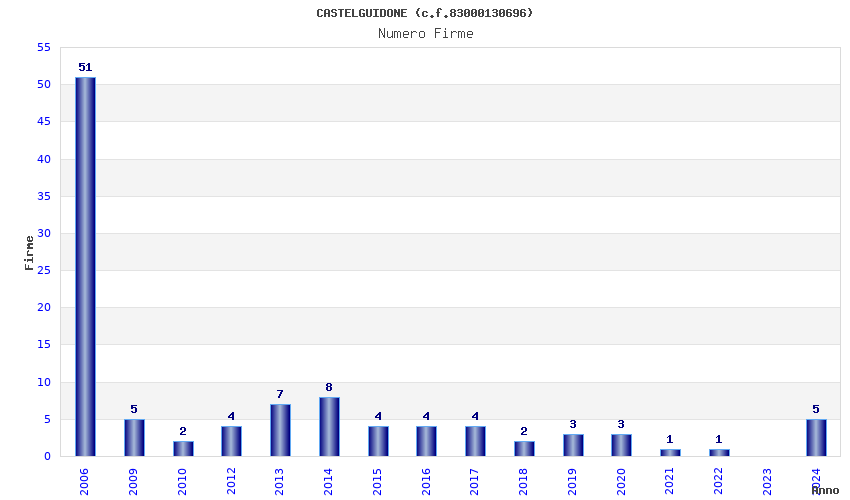This screenshot has height=500, width=850.
Task: Click the x-axis label 2012
Action: coord(231,482)
